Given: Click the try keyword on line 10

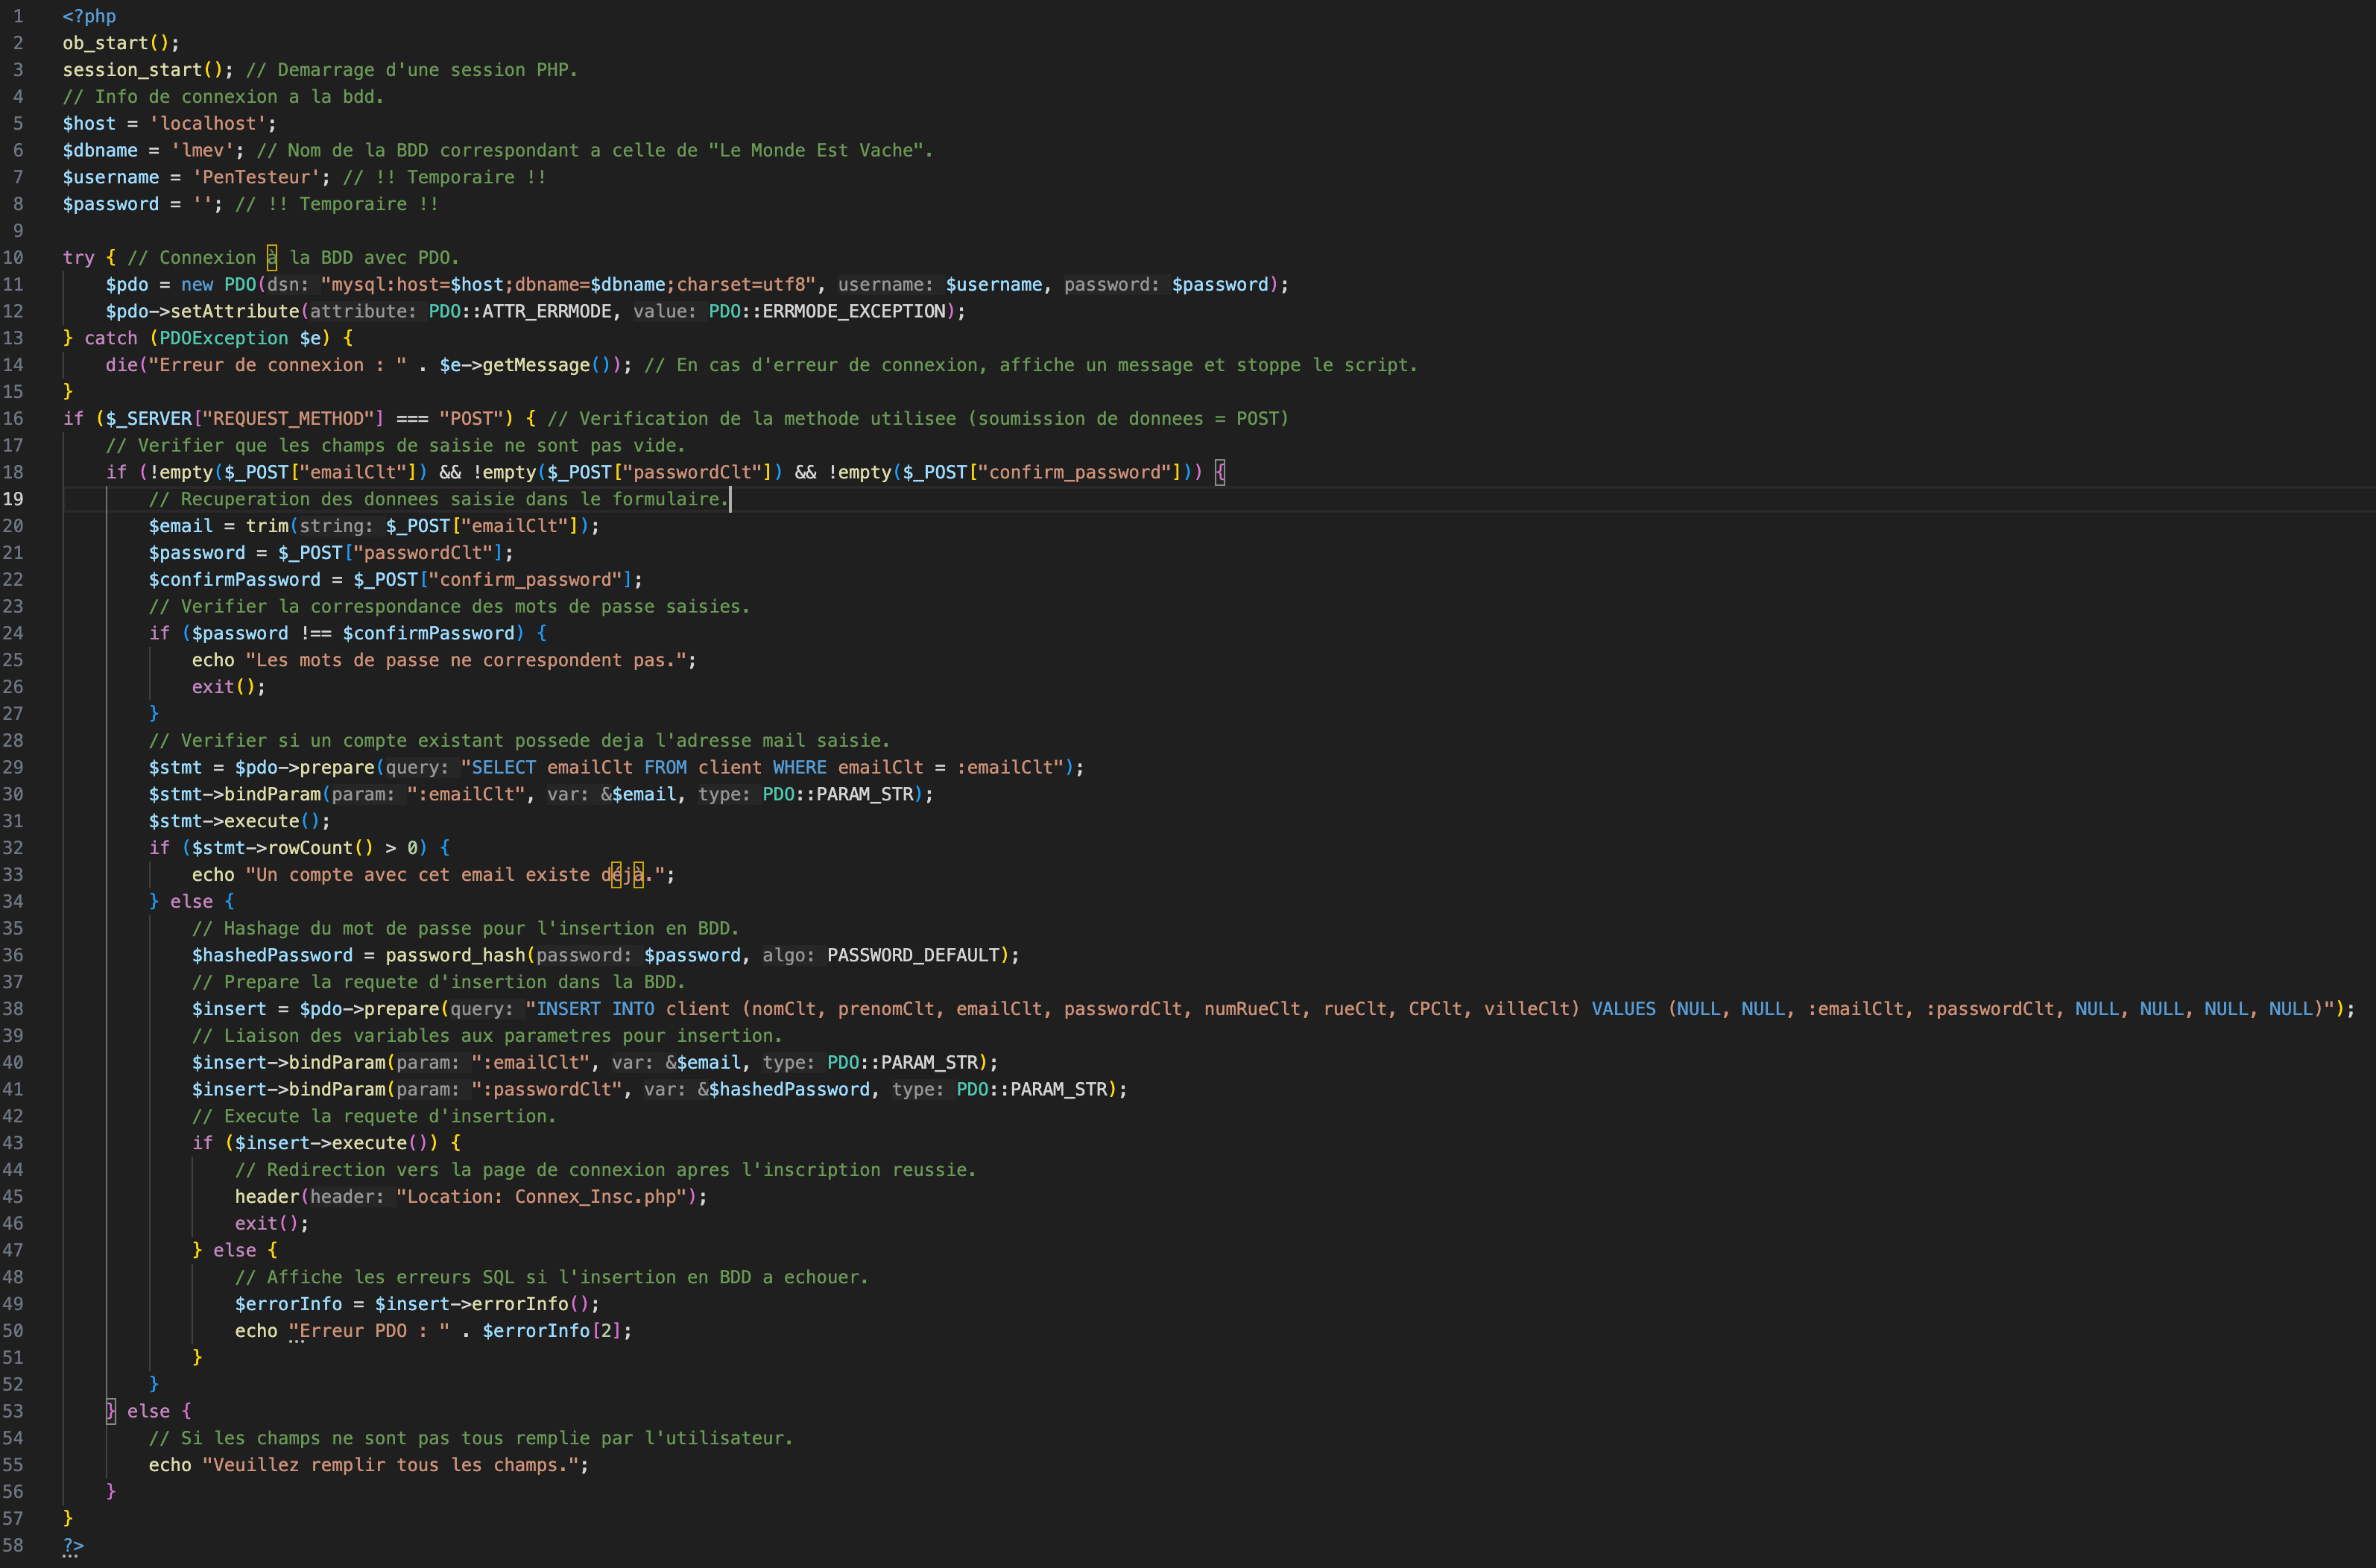Looking at the screenshot, I should click(79, 257).
